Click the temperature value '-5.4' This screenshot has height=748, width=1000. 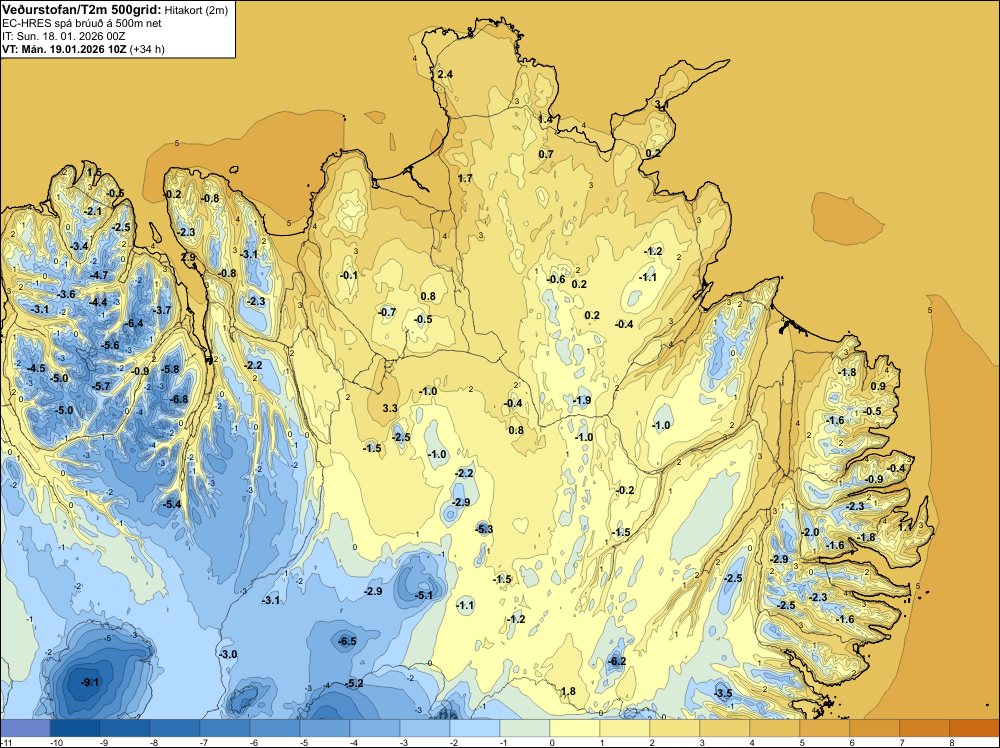pyautogui.click(x=172, y=504)
